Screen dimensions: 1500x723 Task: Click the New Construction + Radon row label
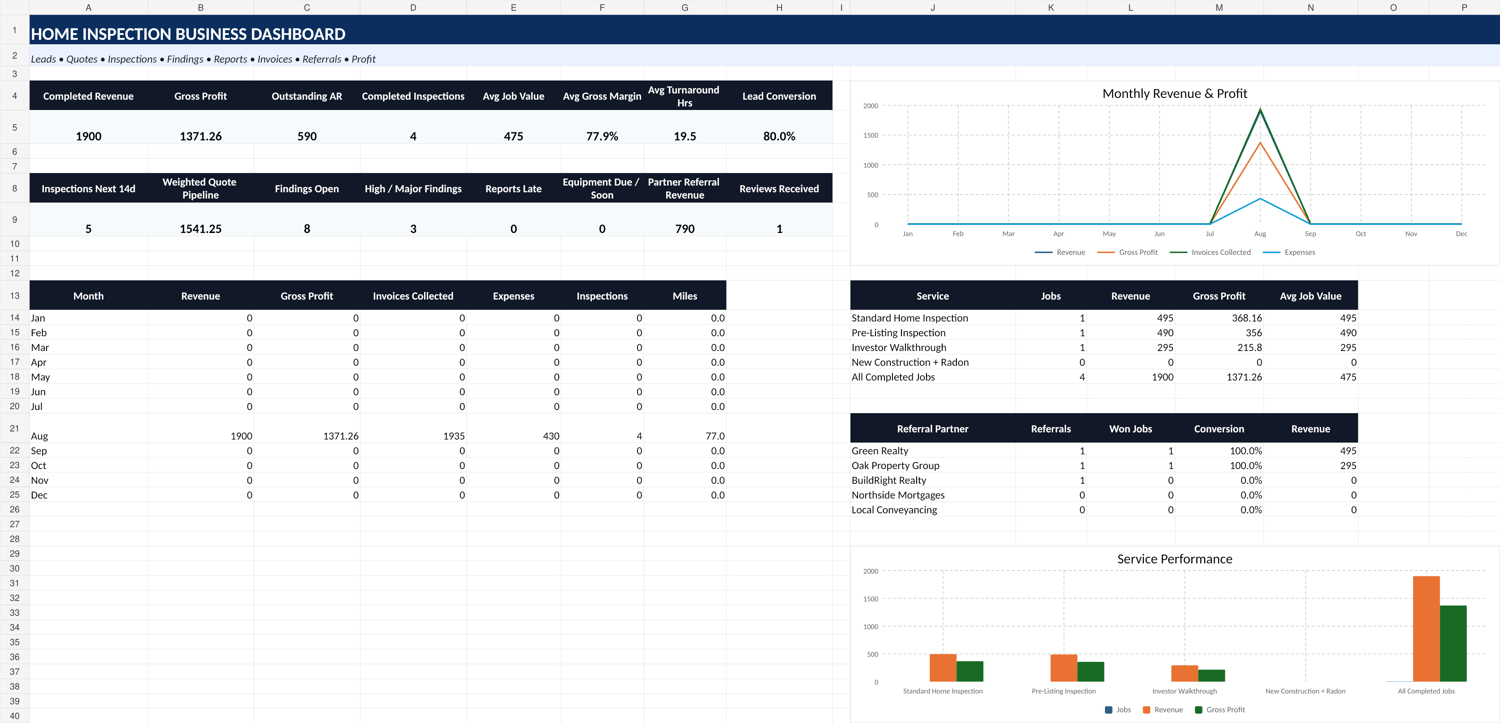pyautogui.click(x=933, y=362)
